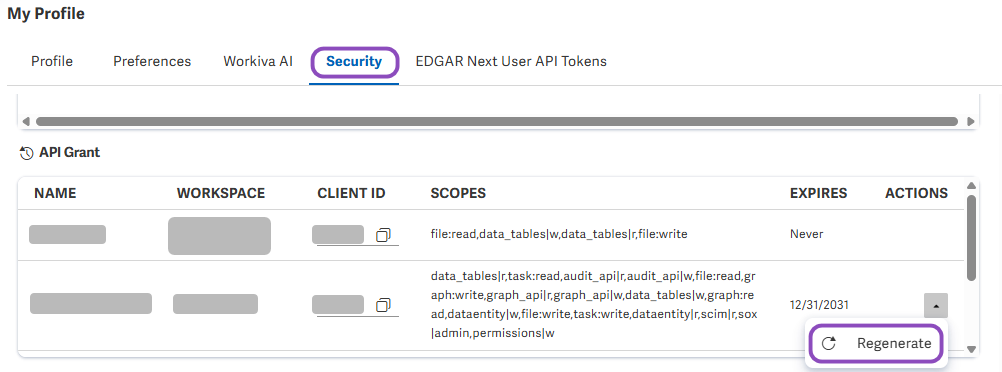Click scopes text starting data_tables|r,task:read
The height and width of the screenshot is (372, 1002).
(594, 305)
